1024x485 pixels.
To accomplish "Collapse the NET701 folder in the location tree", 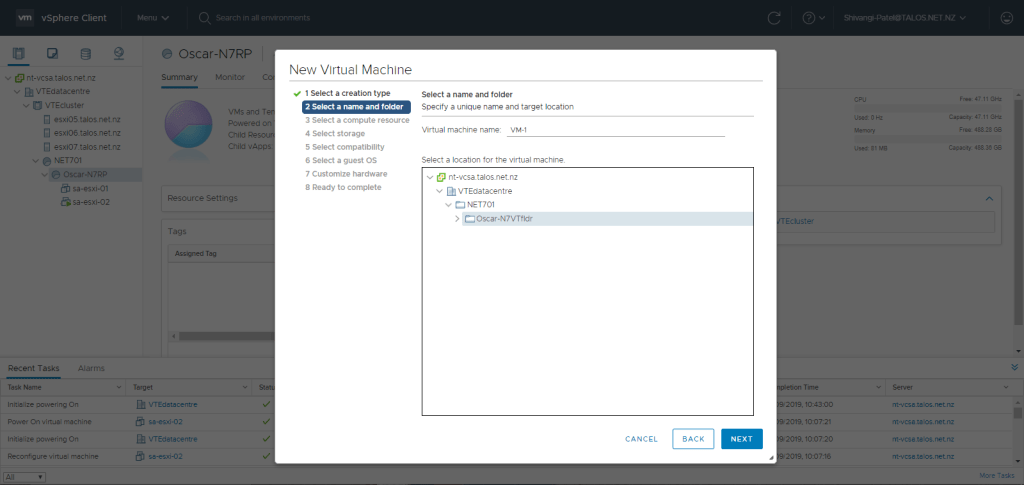I will tap(448, 204).
